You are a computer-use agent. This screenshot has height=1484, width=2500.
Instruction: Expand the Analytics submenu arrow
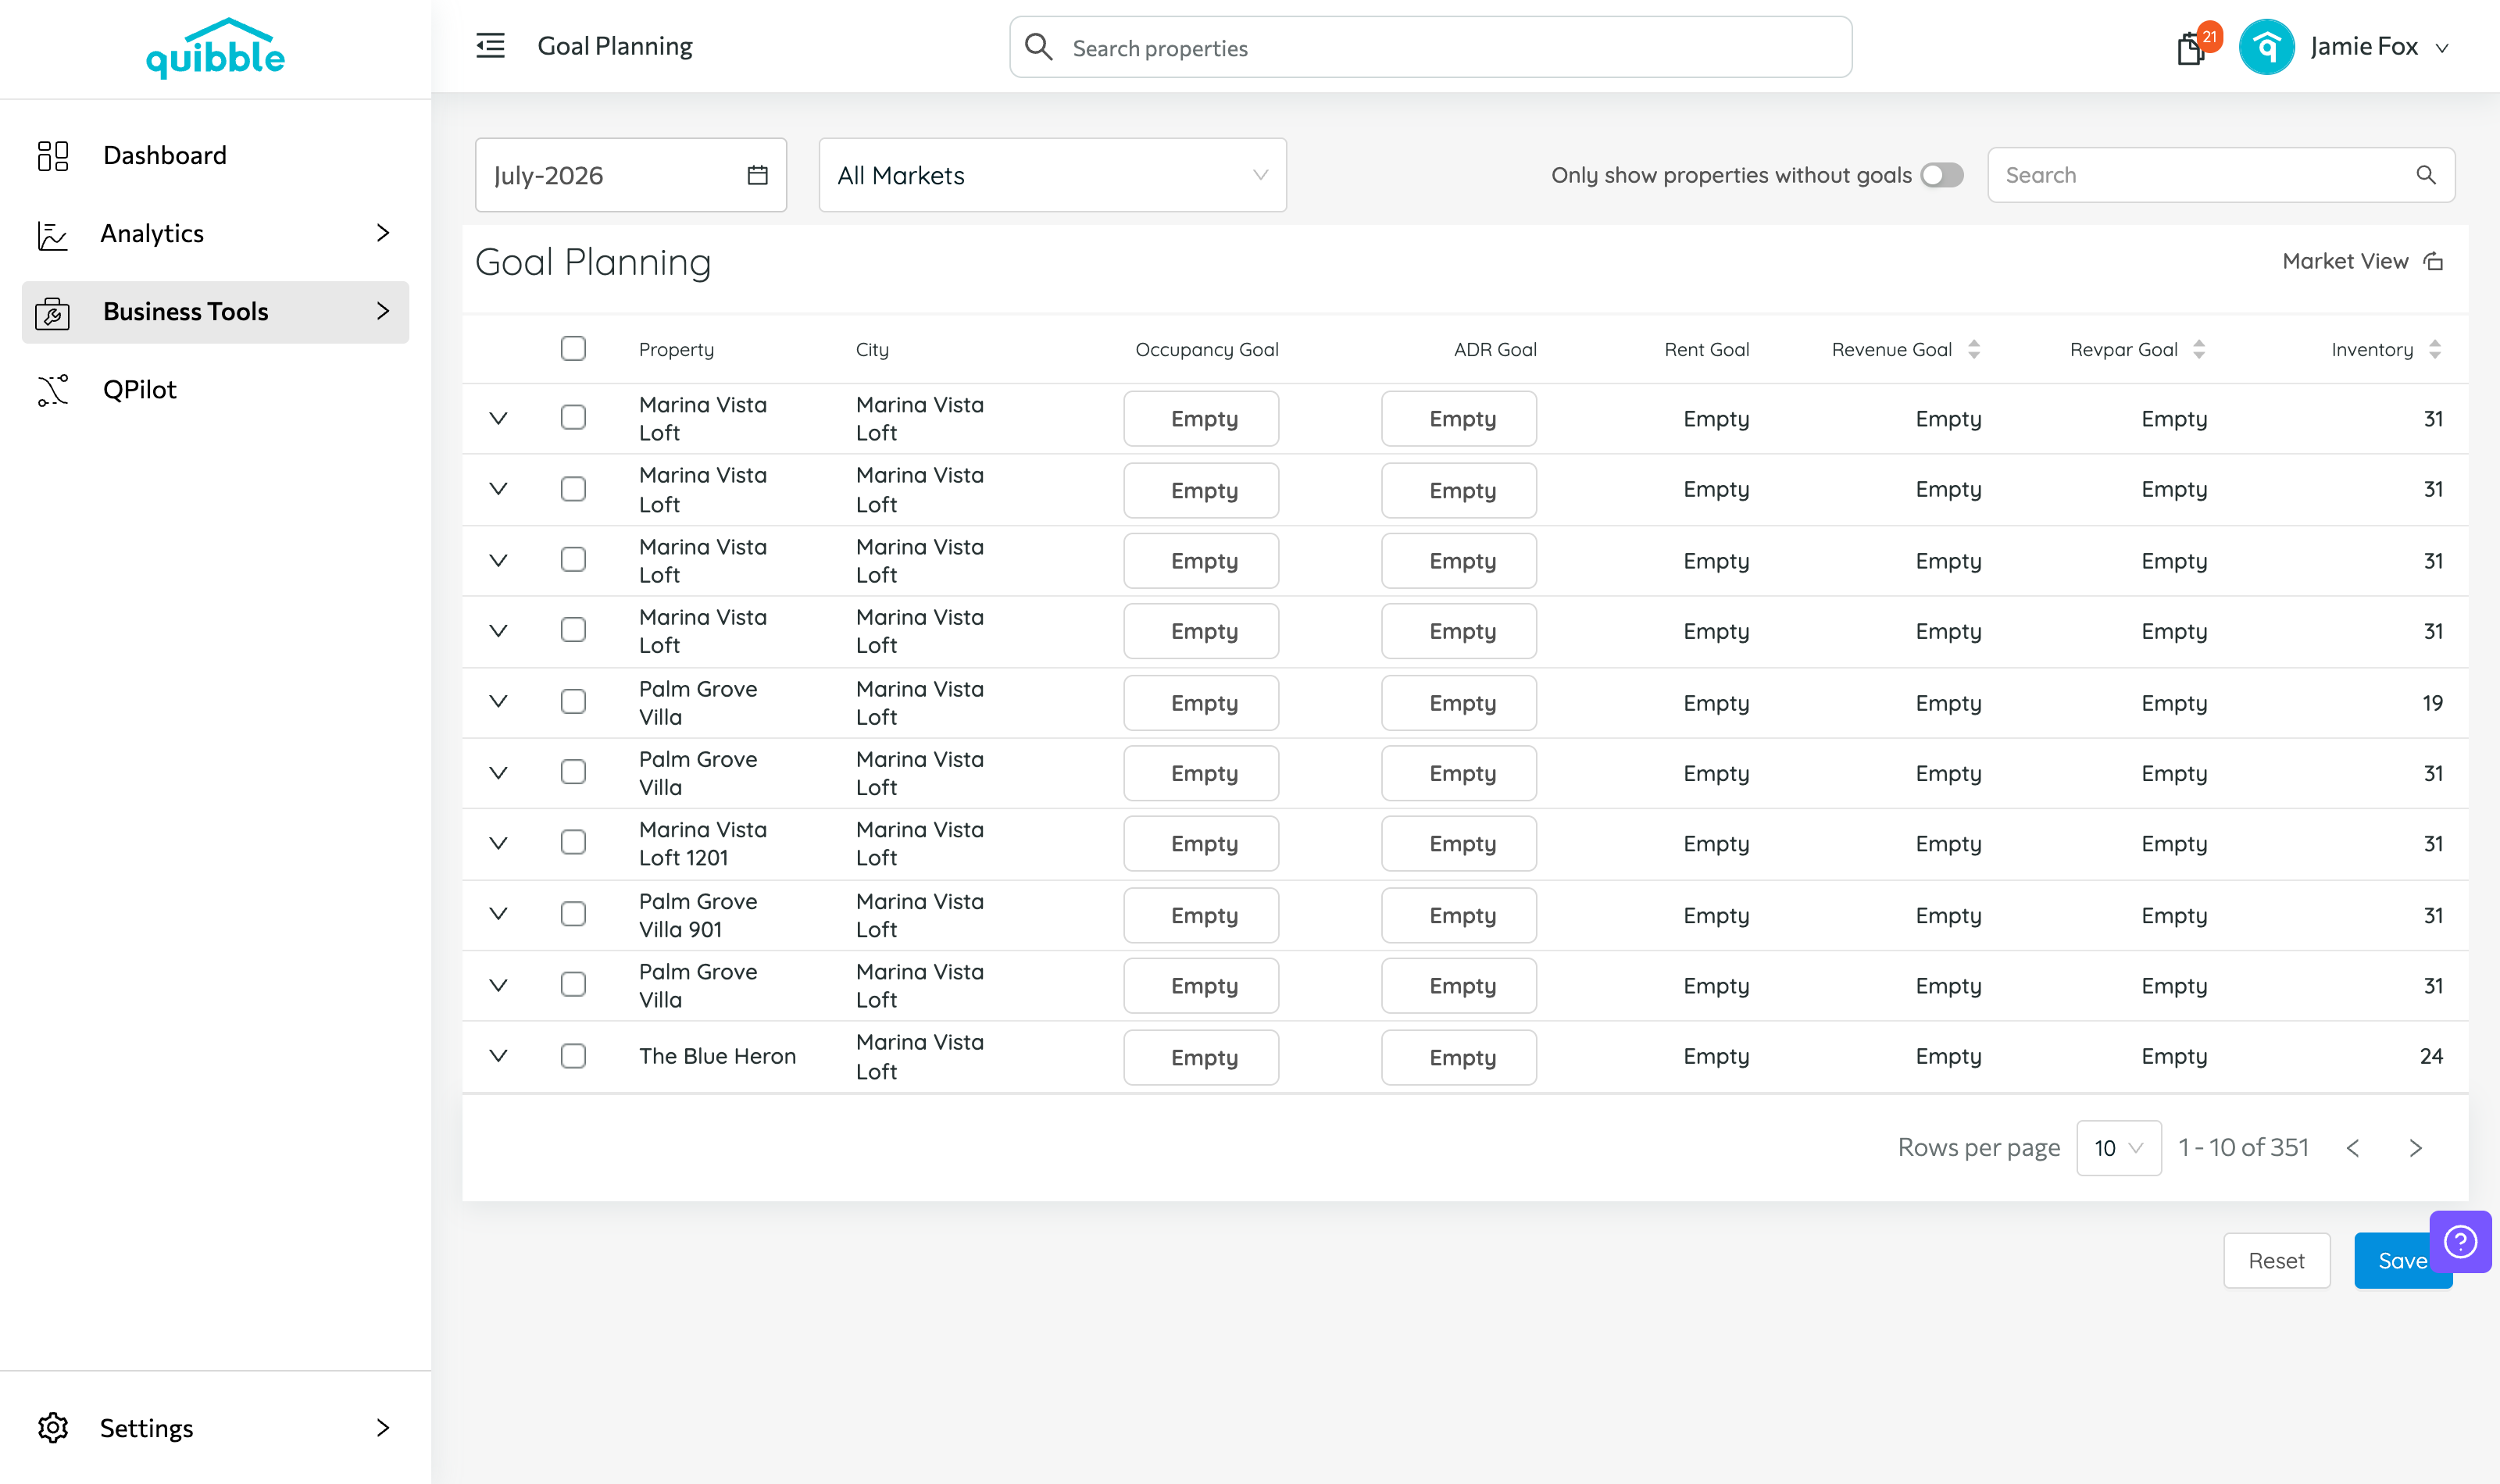pyautogui.click(x=382, y=233)
